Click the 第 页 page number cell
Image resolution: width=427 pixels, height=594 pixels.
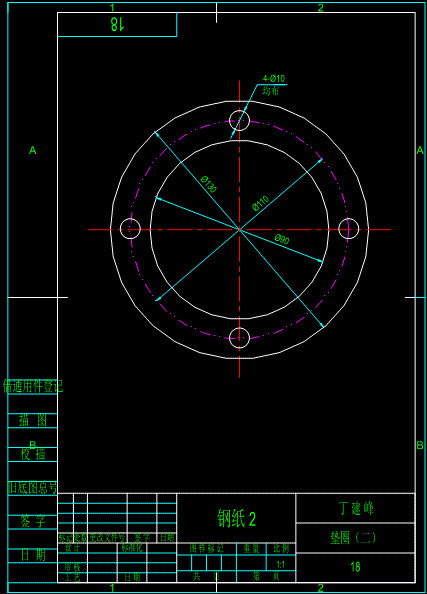click(266, 576)
